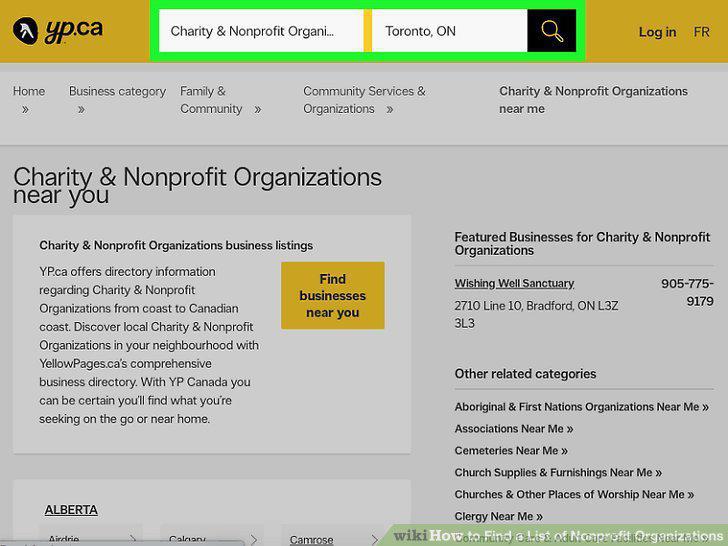
Task: Open Clergy Near Me link
Action: [x=499, y=516]
